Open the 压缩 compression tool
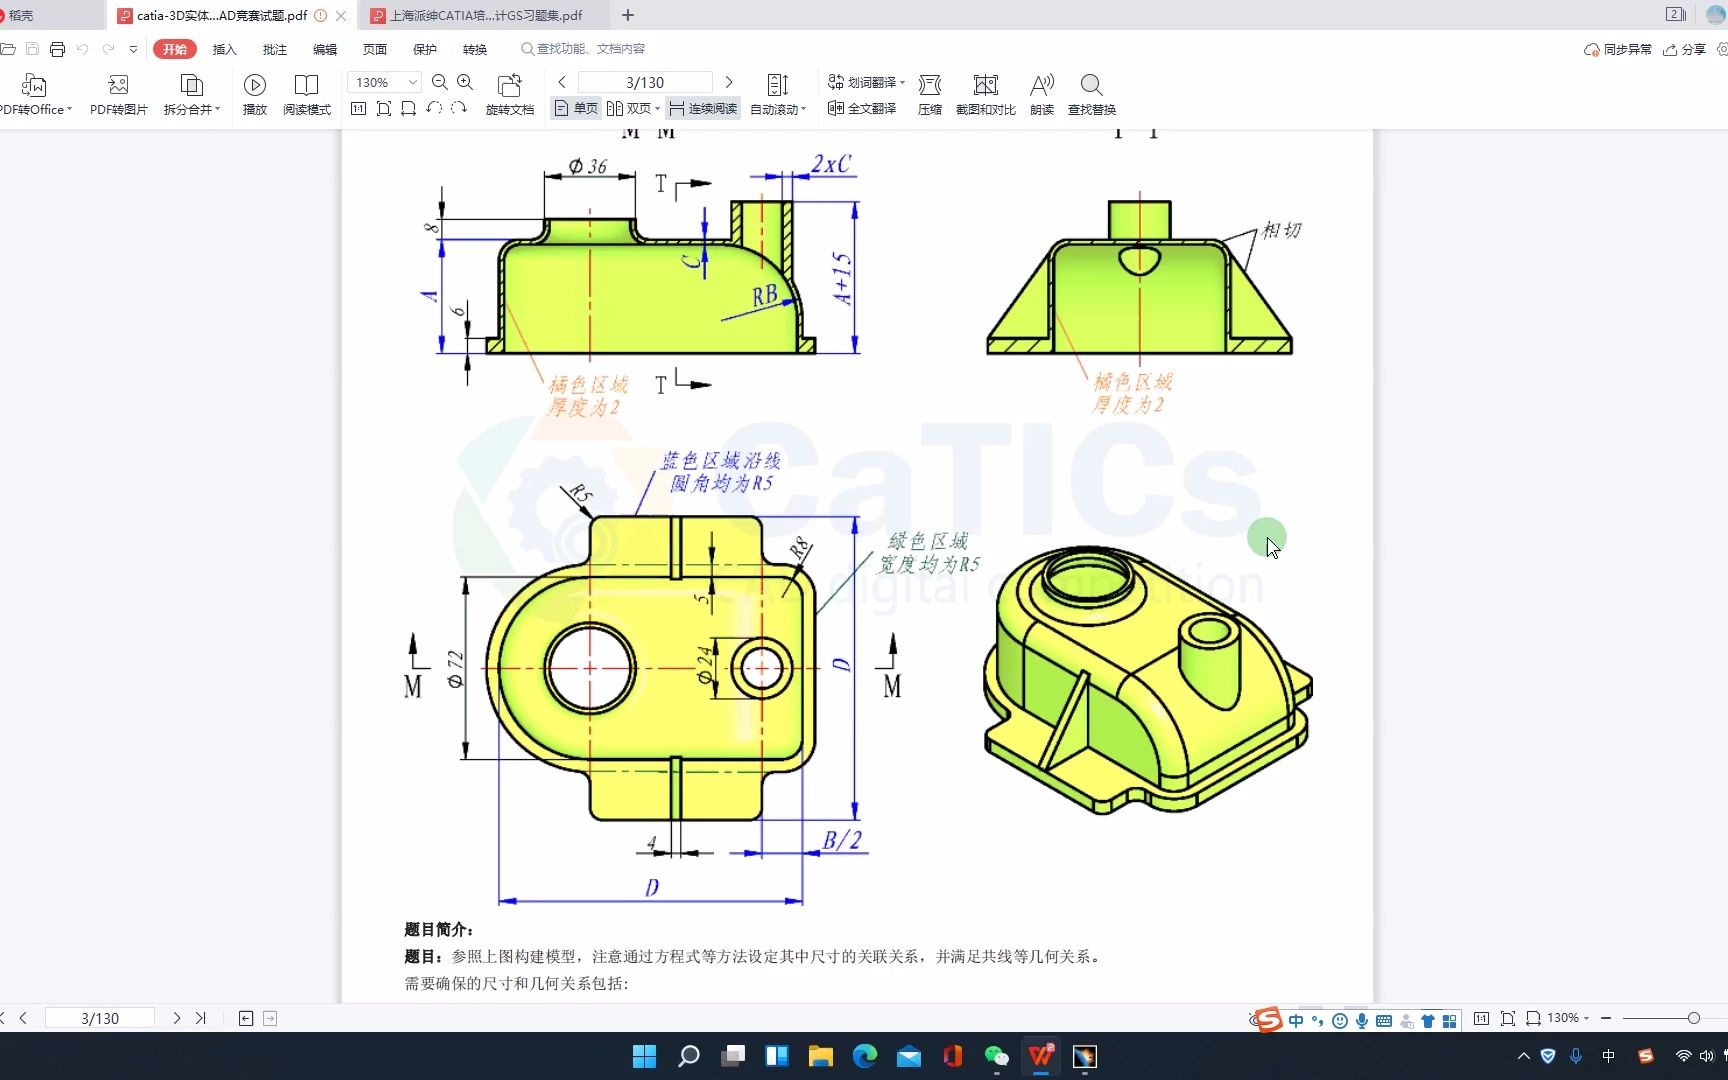Image resolution: width=1728 pixels, height=1080 pixels. pyautogui.click(x=929, y=95)
